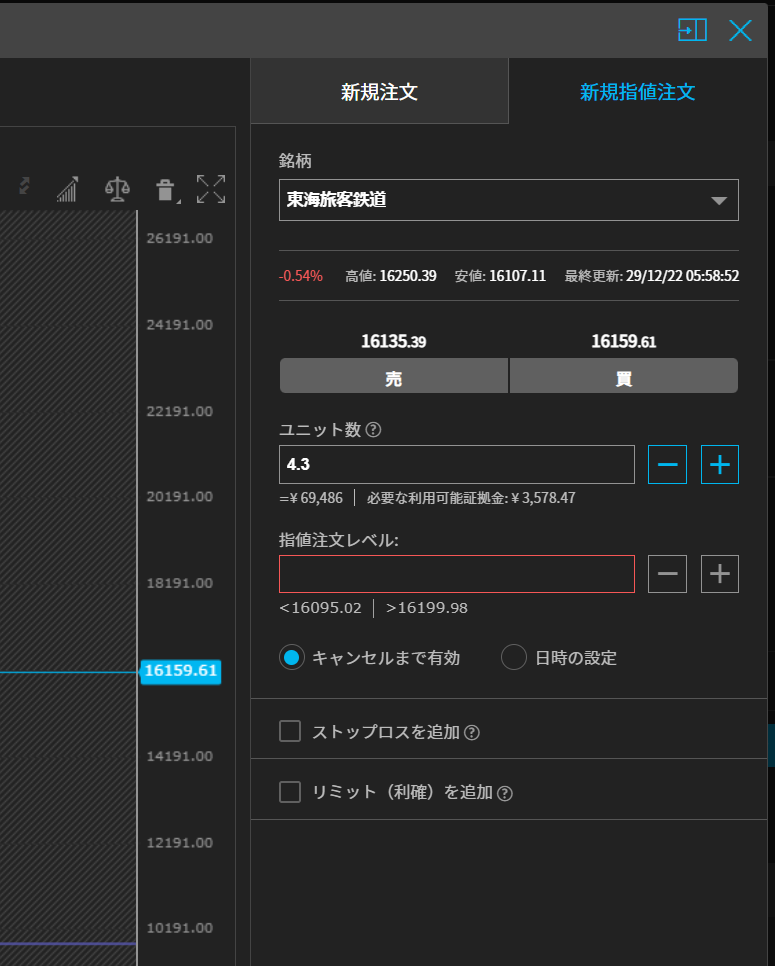Select the キャンセルまで有効 radio option
The width and height of the screenshot is (775, 966).
[x=292, y=658]
